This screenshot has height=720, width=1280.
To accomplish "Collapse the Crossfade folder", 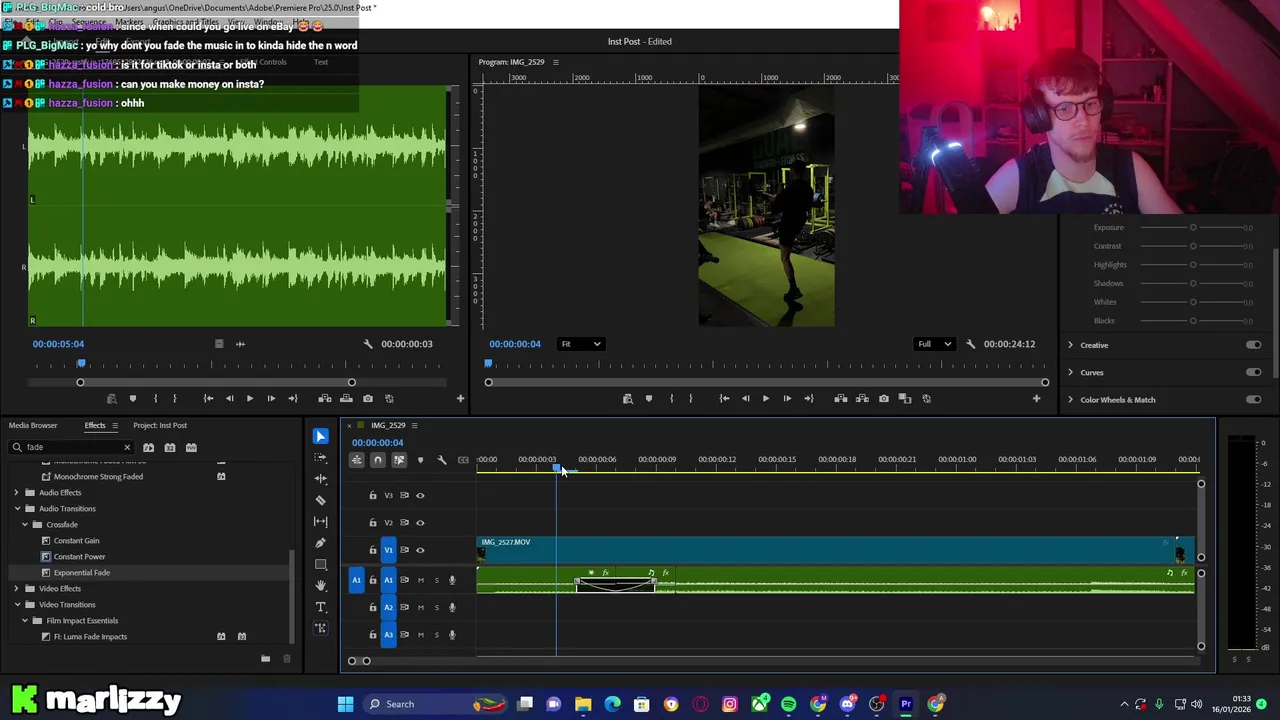I will pos(25,524).
